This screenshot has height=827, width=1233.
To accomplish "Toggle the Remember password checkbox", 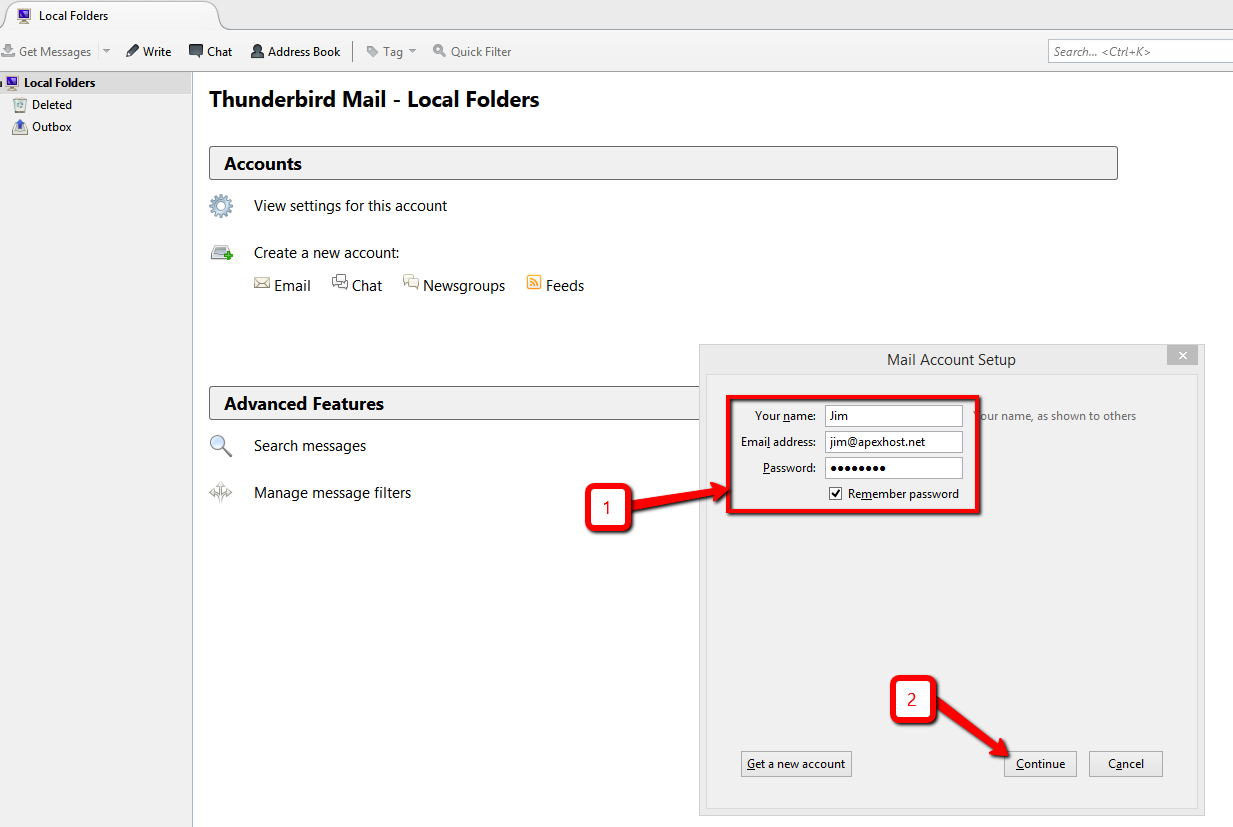I will (x=836, y=494).
